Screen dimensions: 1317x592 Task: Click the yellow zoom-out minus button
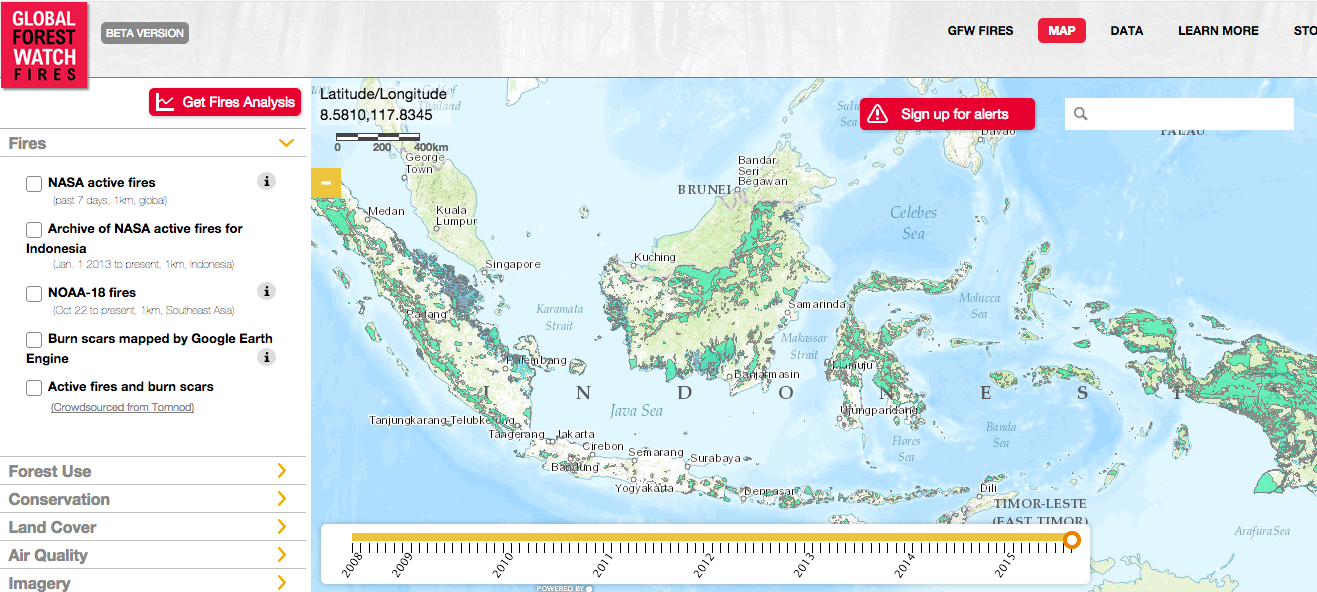(x=326, y=183)
